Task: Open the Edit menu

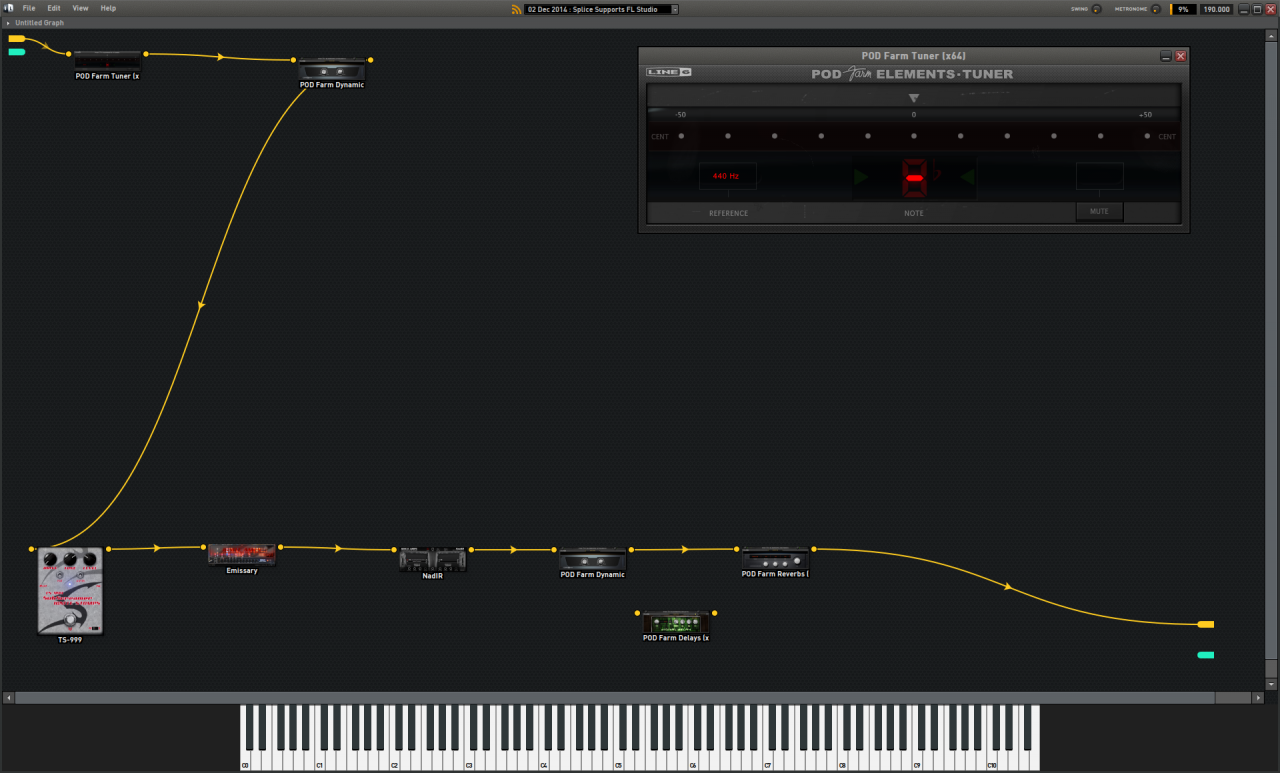Action: point(54,8)
